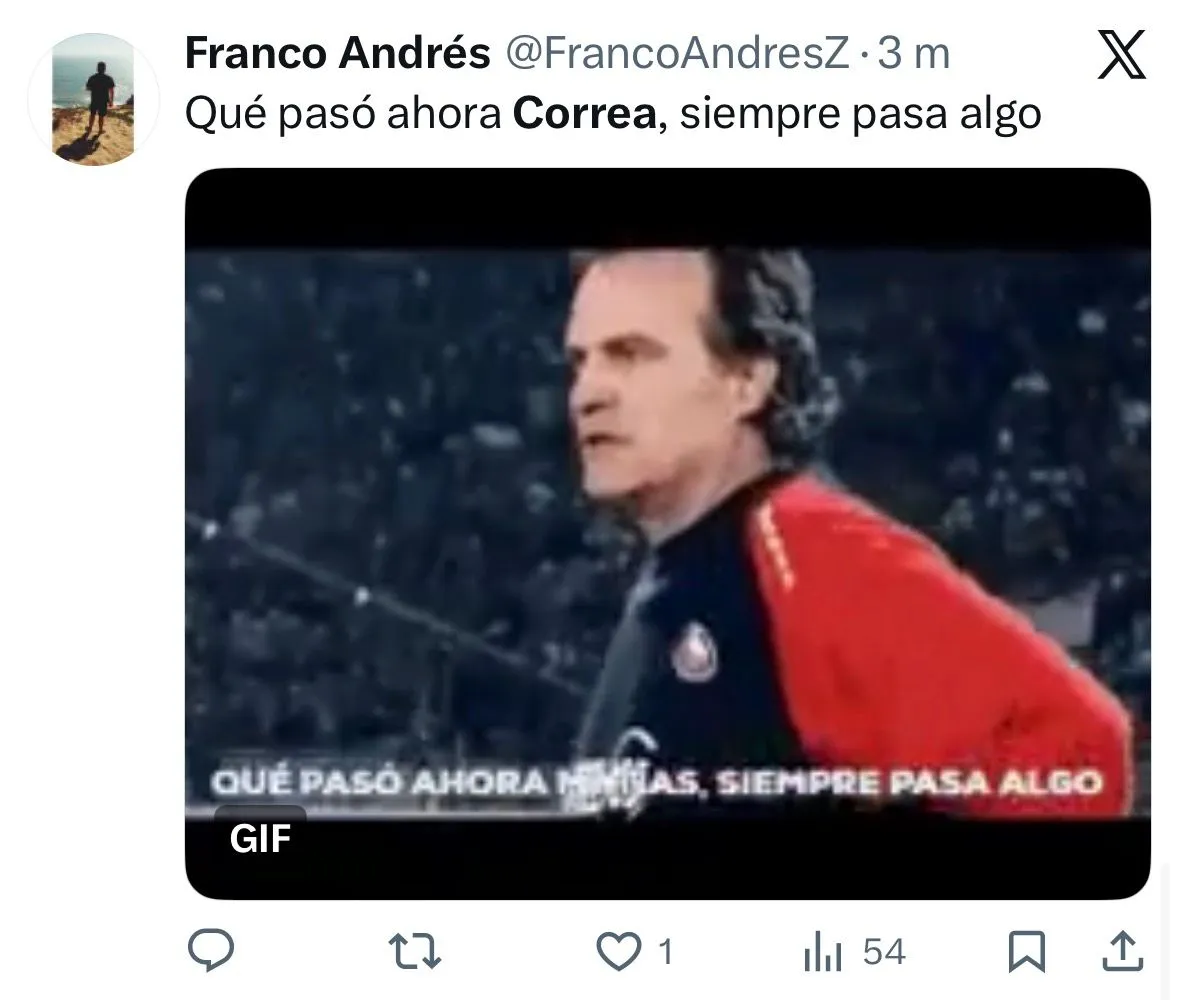The image size is (1179, 1000).
Task: Open the Franco Andrés display name
Action: [x=338, y=53]
